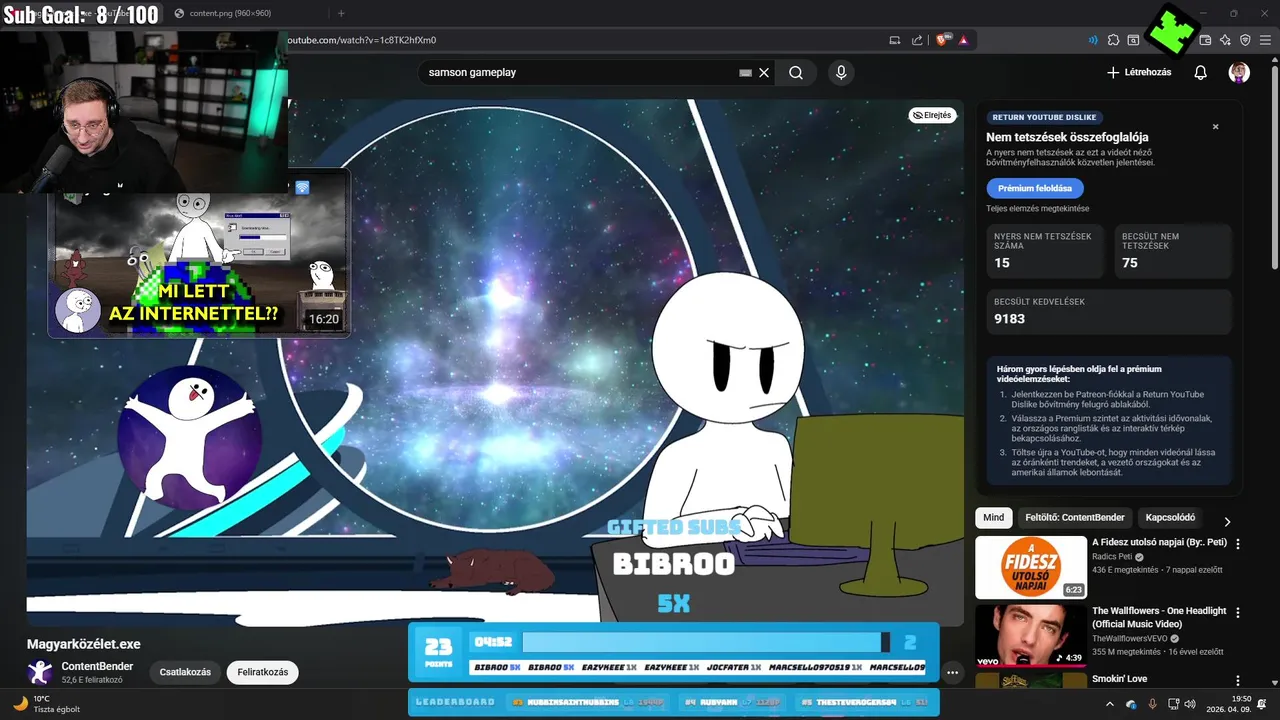Viewport: 1280px width, 720px height.
Task: Open the weather widget in taskbar
Action: point(46,704)
